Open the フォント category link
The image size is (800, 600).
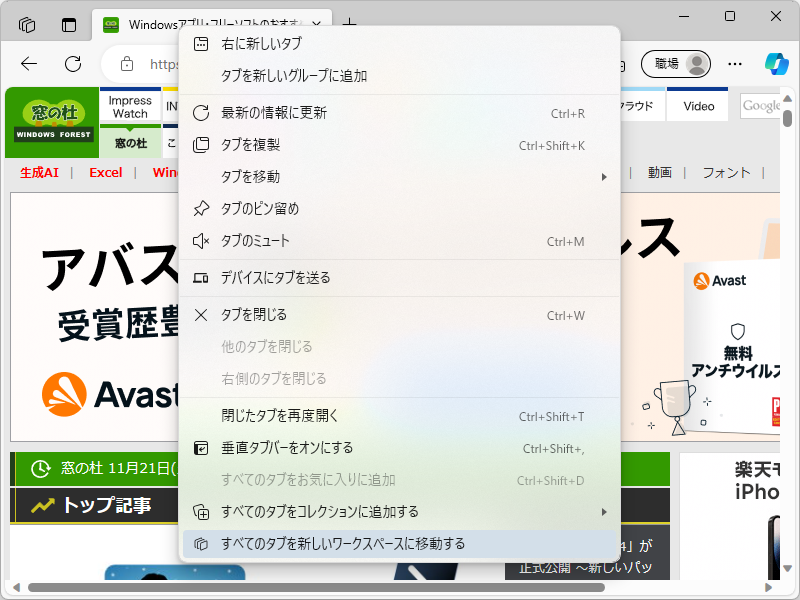(x=726, y=172)
